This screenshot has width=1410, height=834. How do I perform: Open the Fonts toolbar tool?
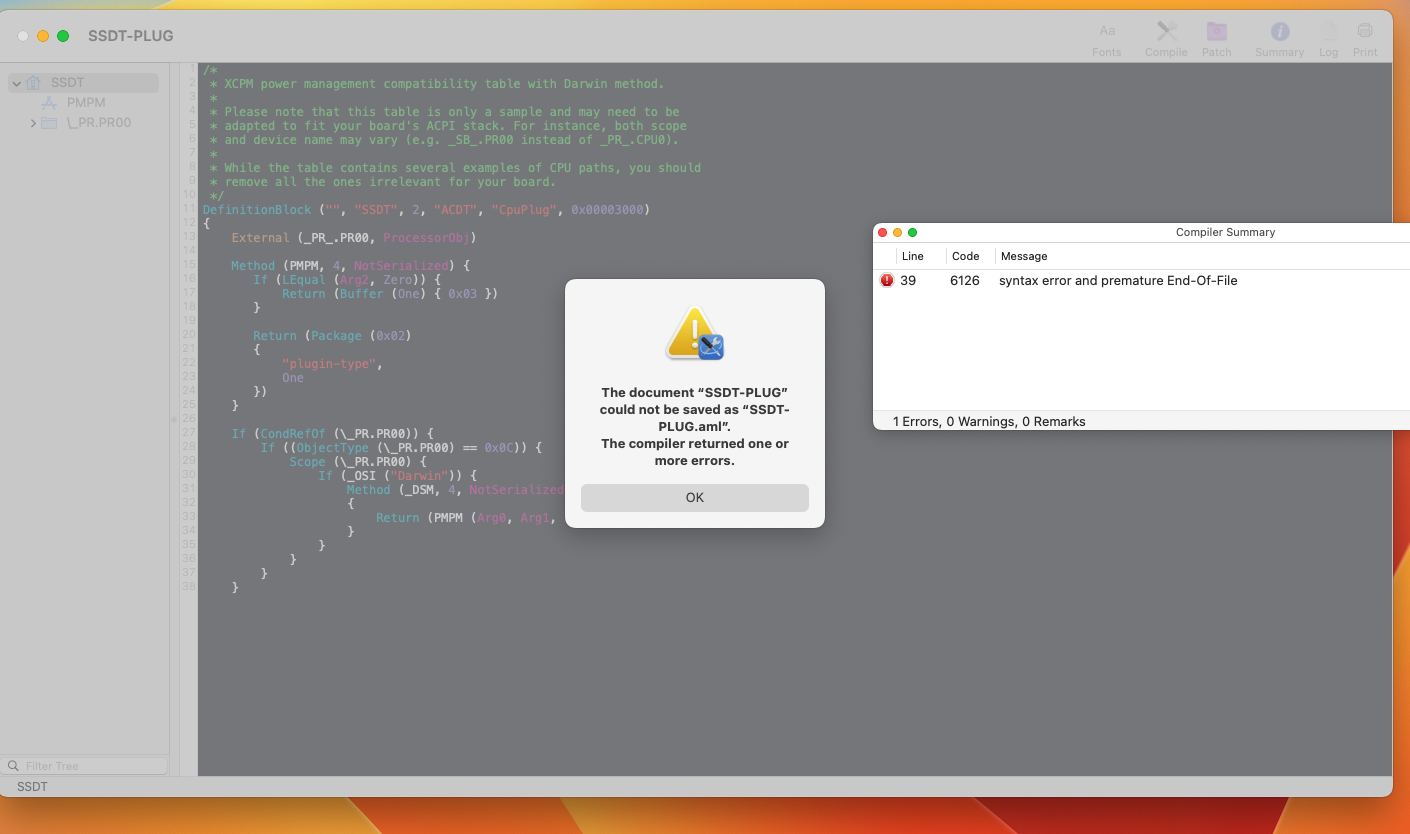coord(1106,39)
